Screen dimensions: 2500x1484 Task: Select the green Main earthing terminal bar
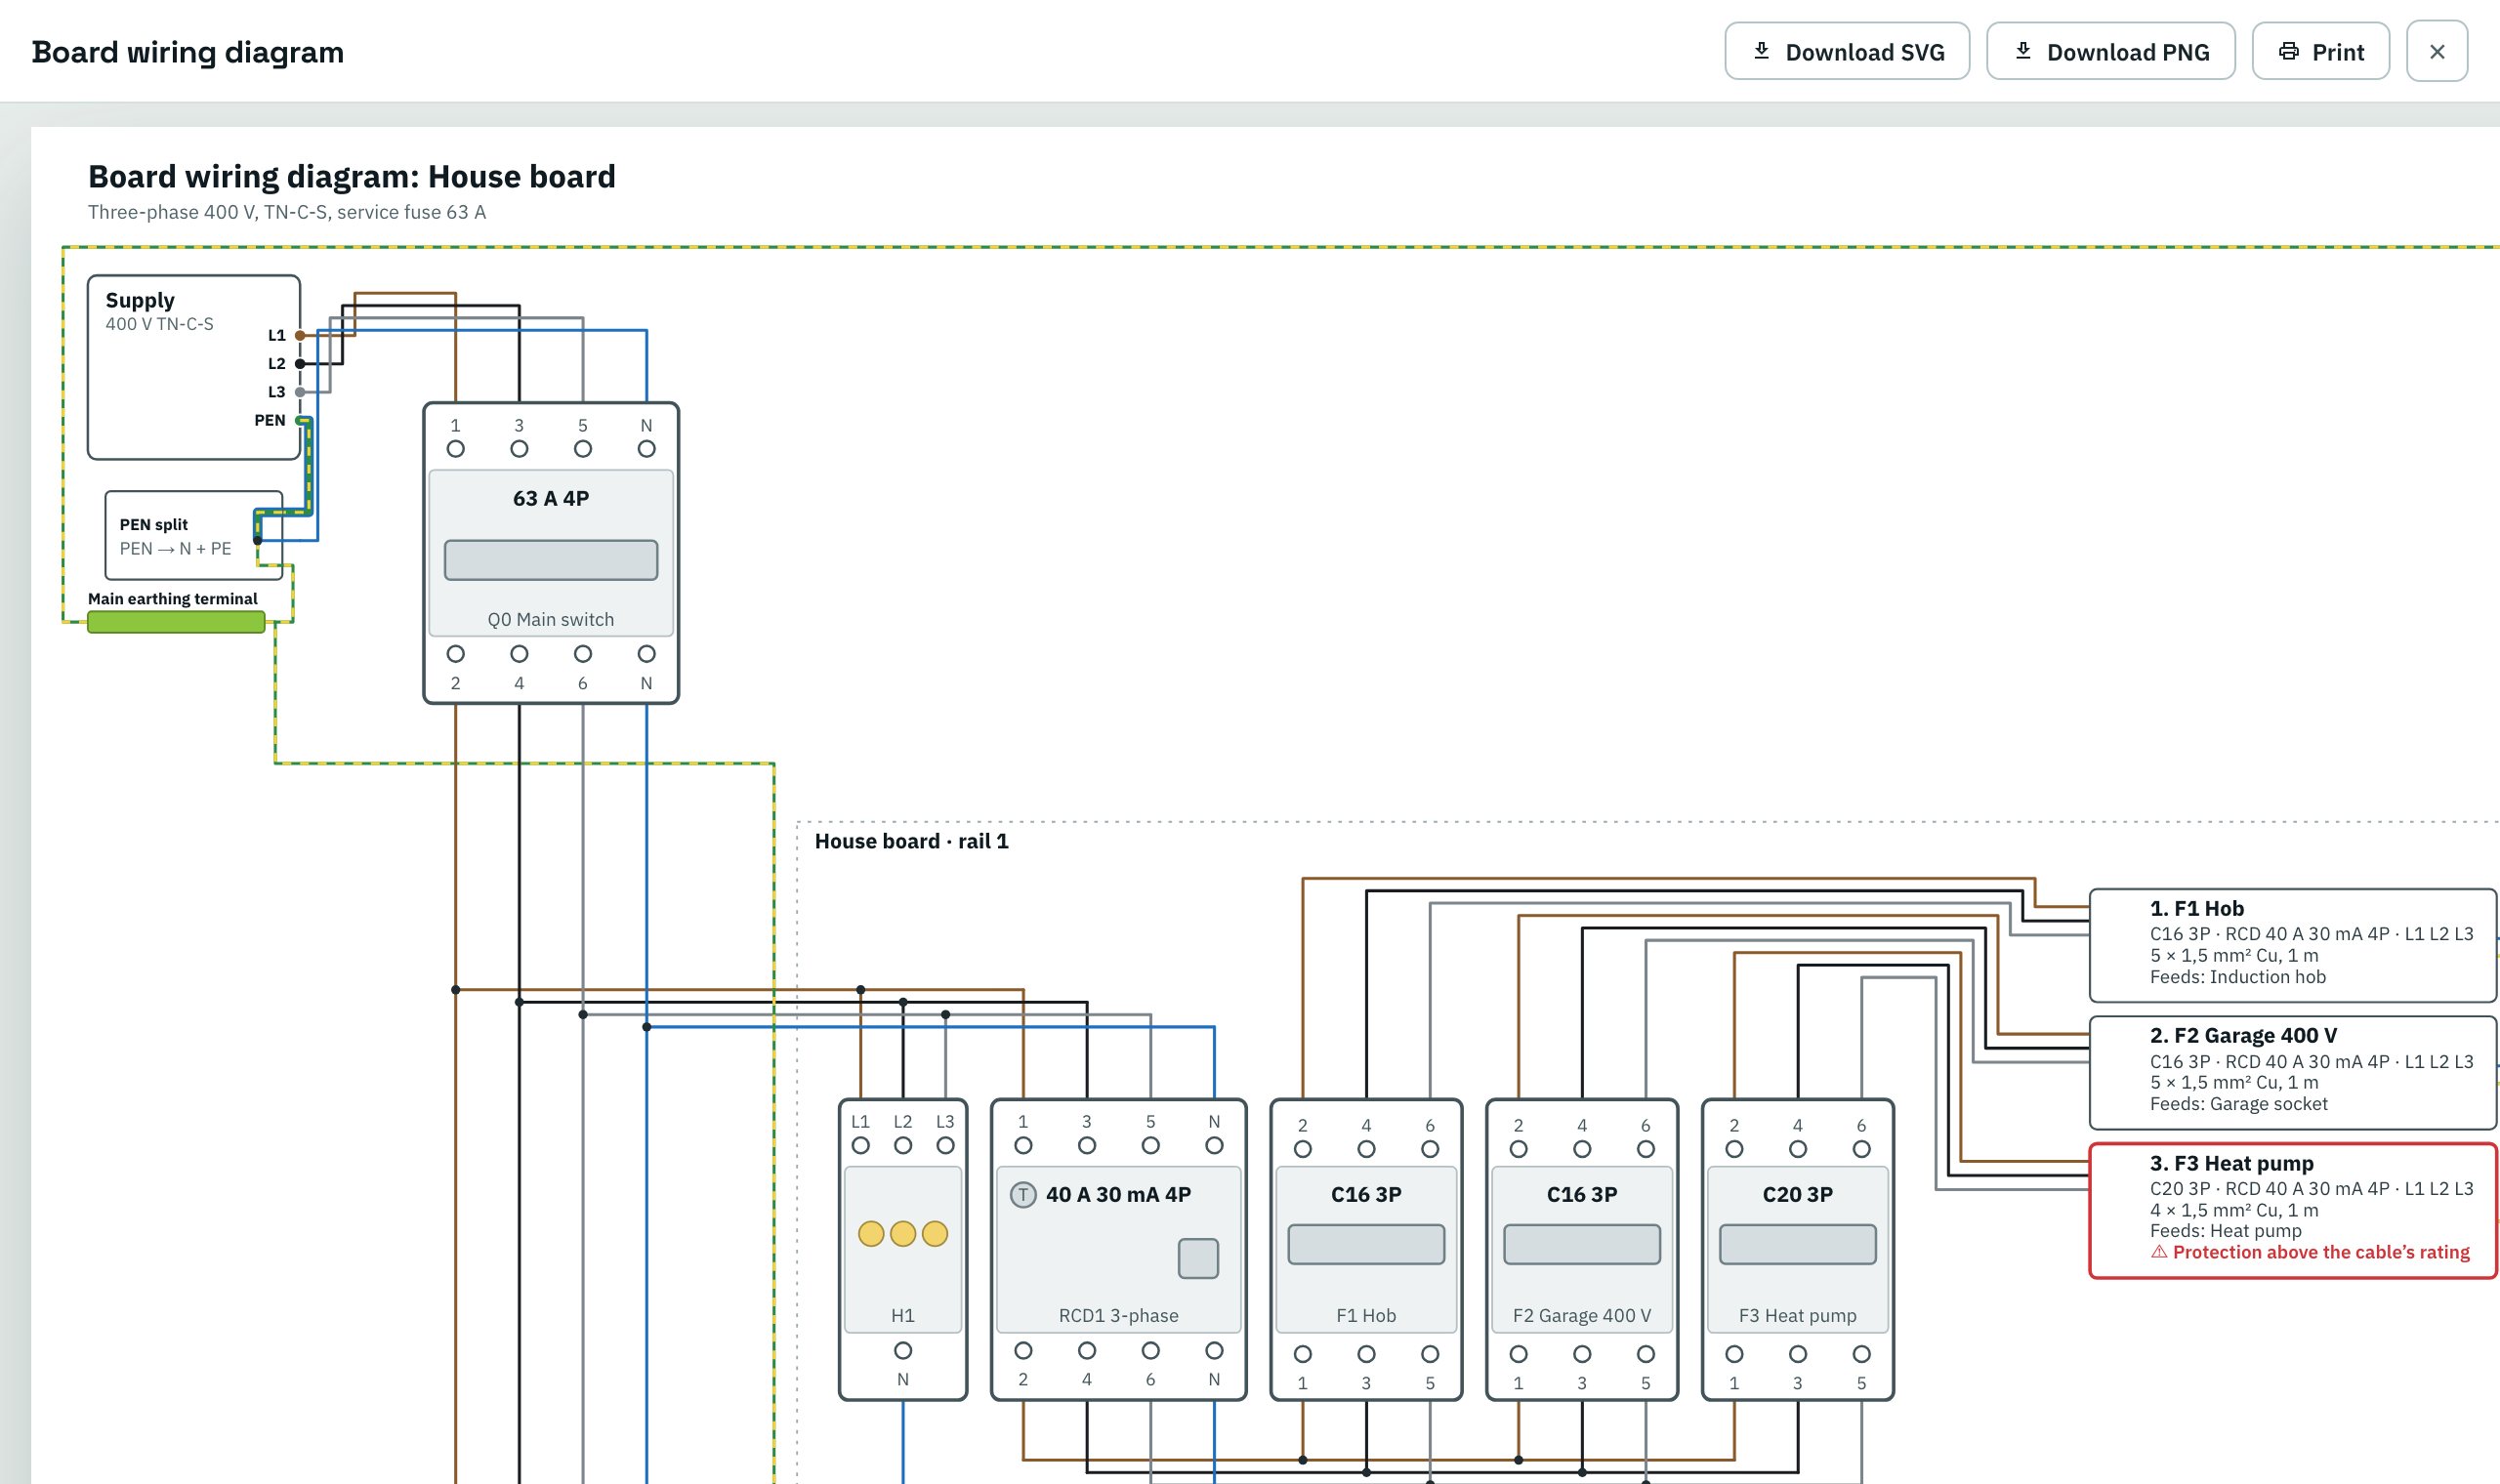(x=176, y=622)
